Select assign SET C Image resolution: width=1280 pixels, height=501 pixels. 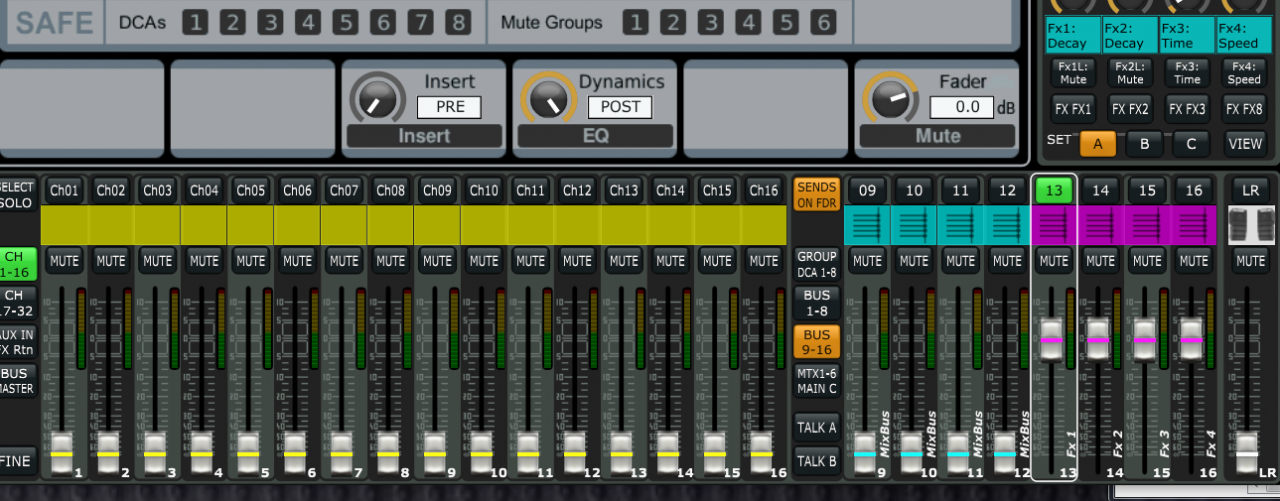click(1191, 143)
